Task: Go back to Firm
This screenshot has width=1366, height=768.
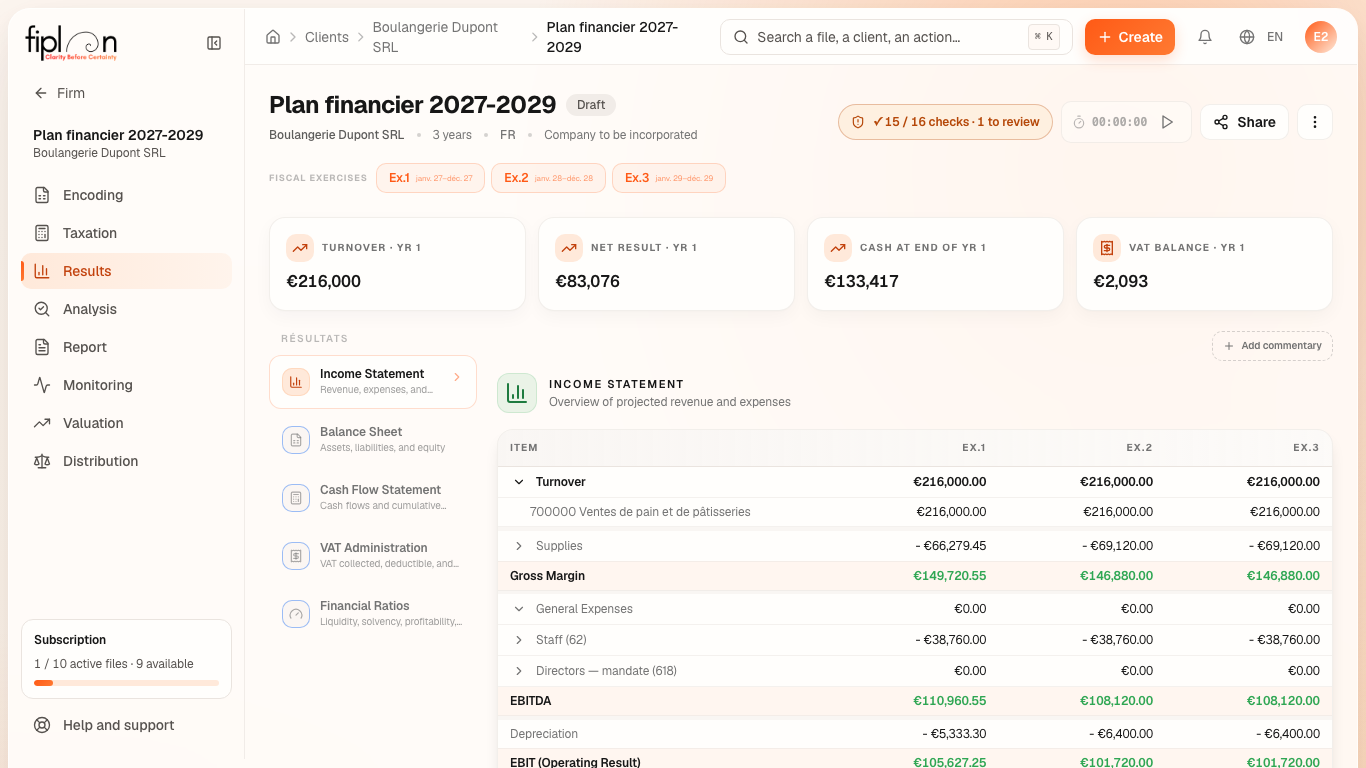Action: (x=60, y=93)
